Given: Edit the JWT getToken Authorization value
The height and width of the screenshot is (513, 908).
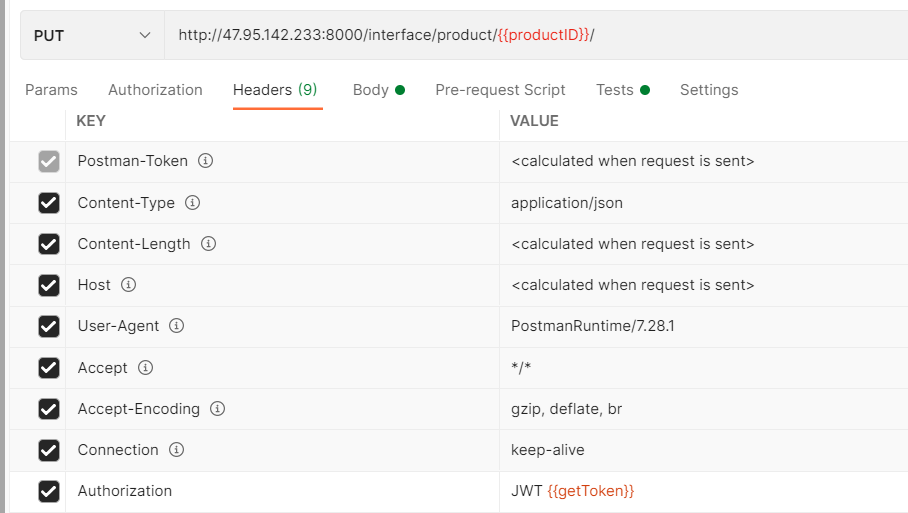Looking at the screenshot, I should tap(572, 491).
